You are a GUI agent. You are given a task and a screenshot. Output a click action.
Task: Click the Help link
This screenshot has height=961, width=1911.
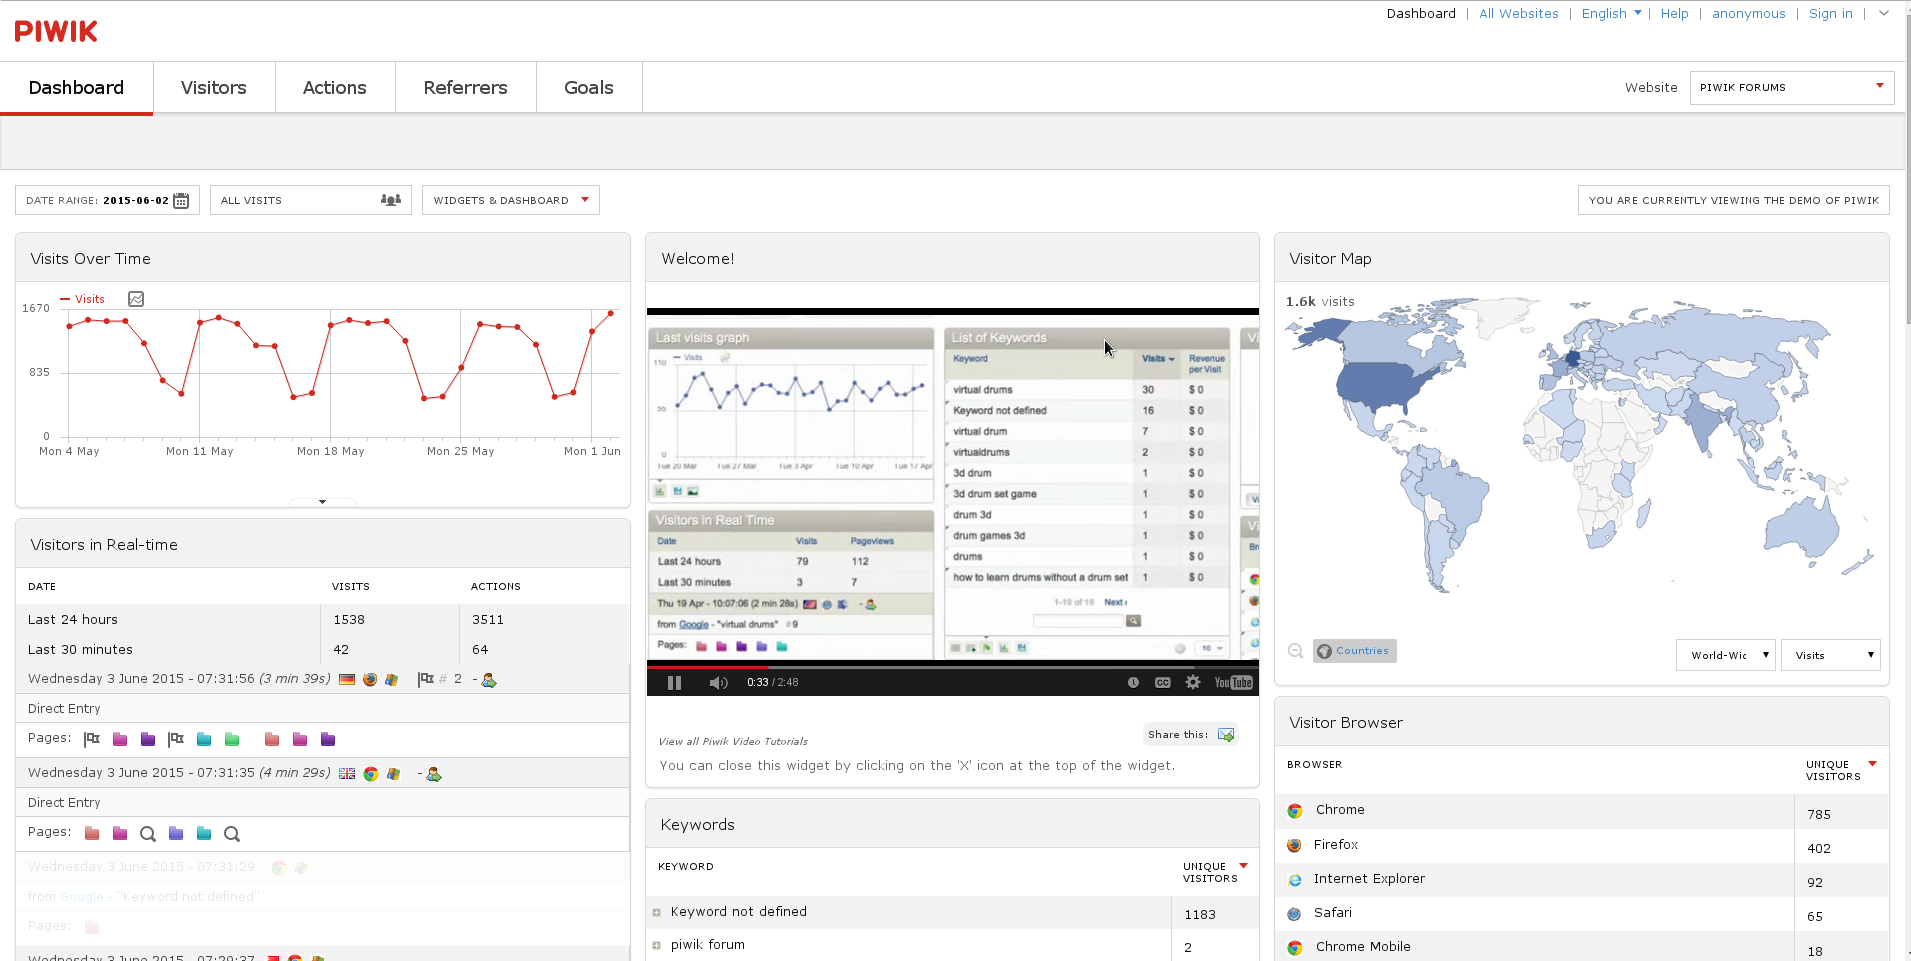pyautogui.click(x=1675, y=13)
